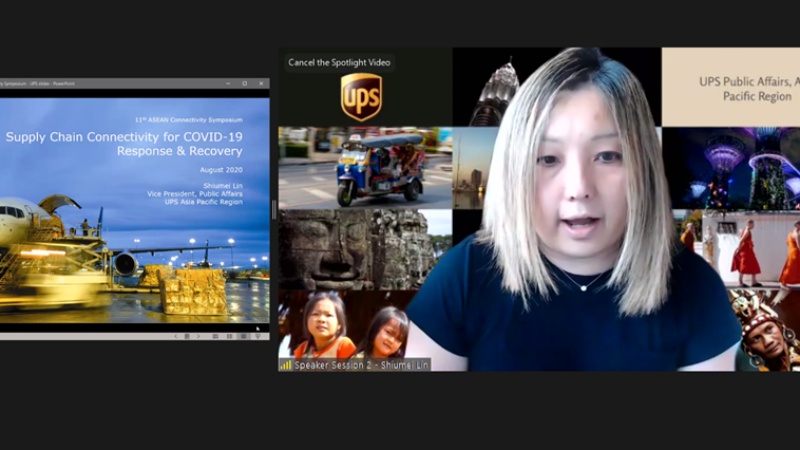Click the divider handle between slide and video
Image resolution: width=800 pixels, height=450 pixels.
274,210
